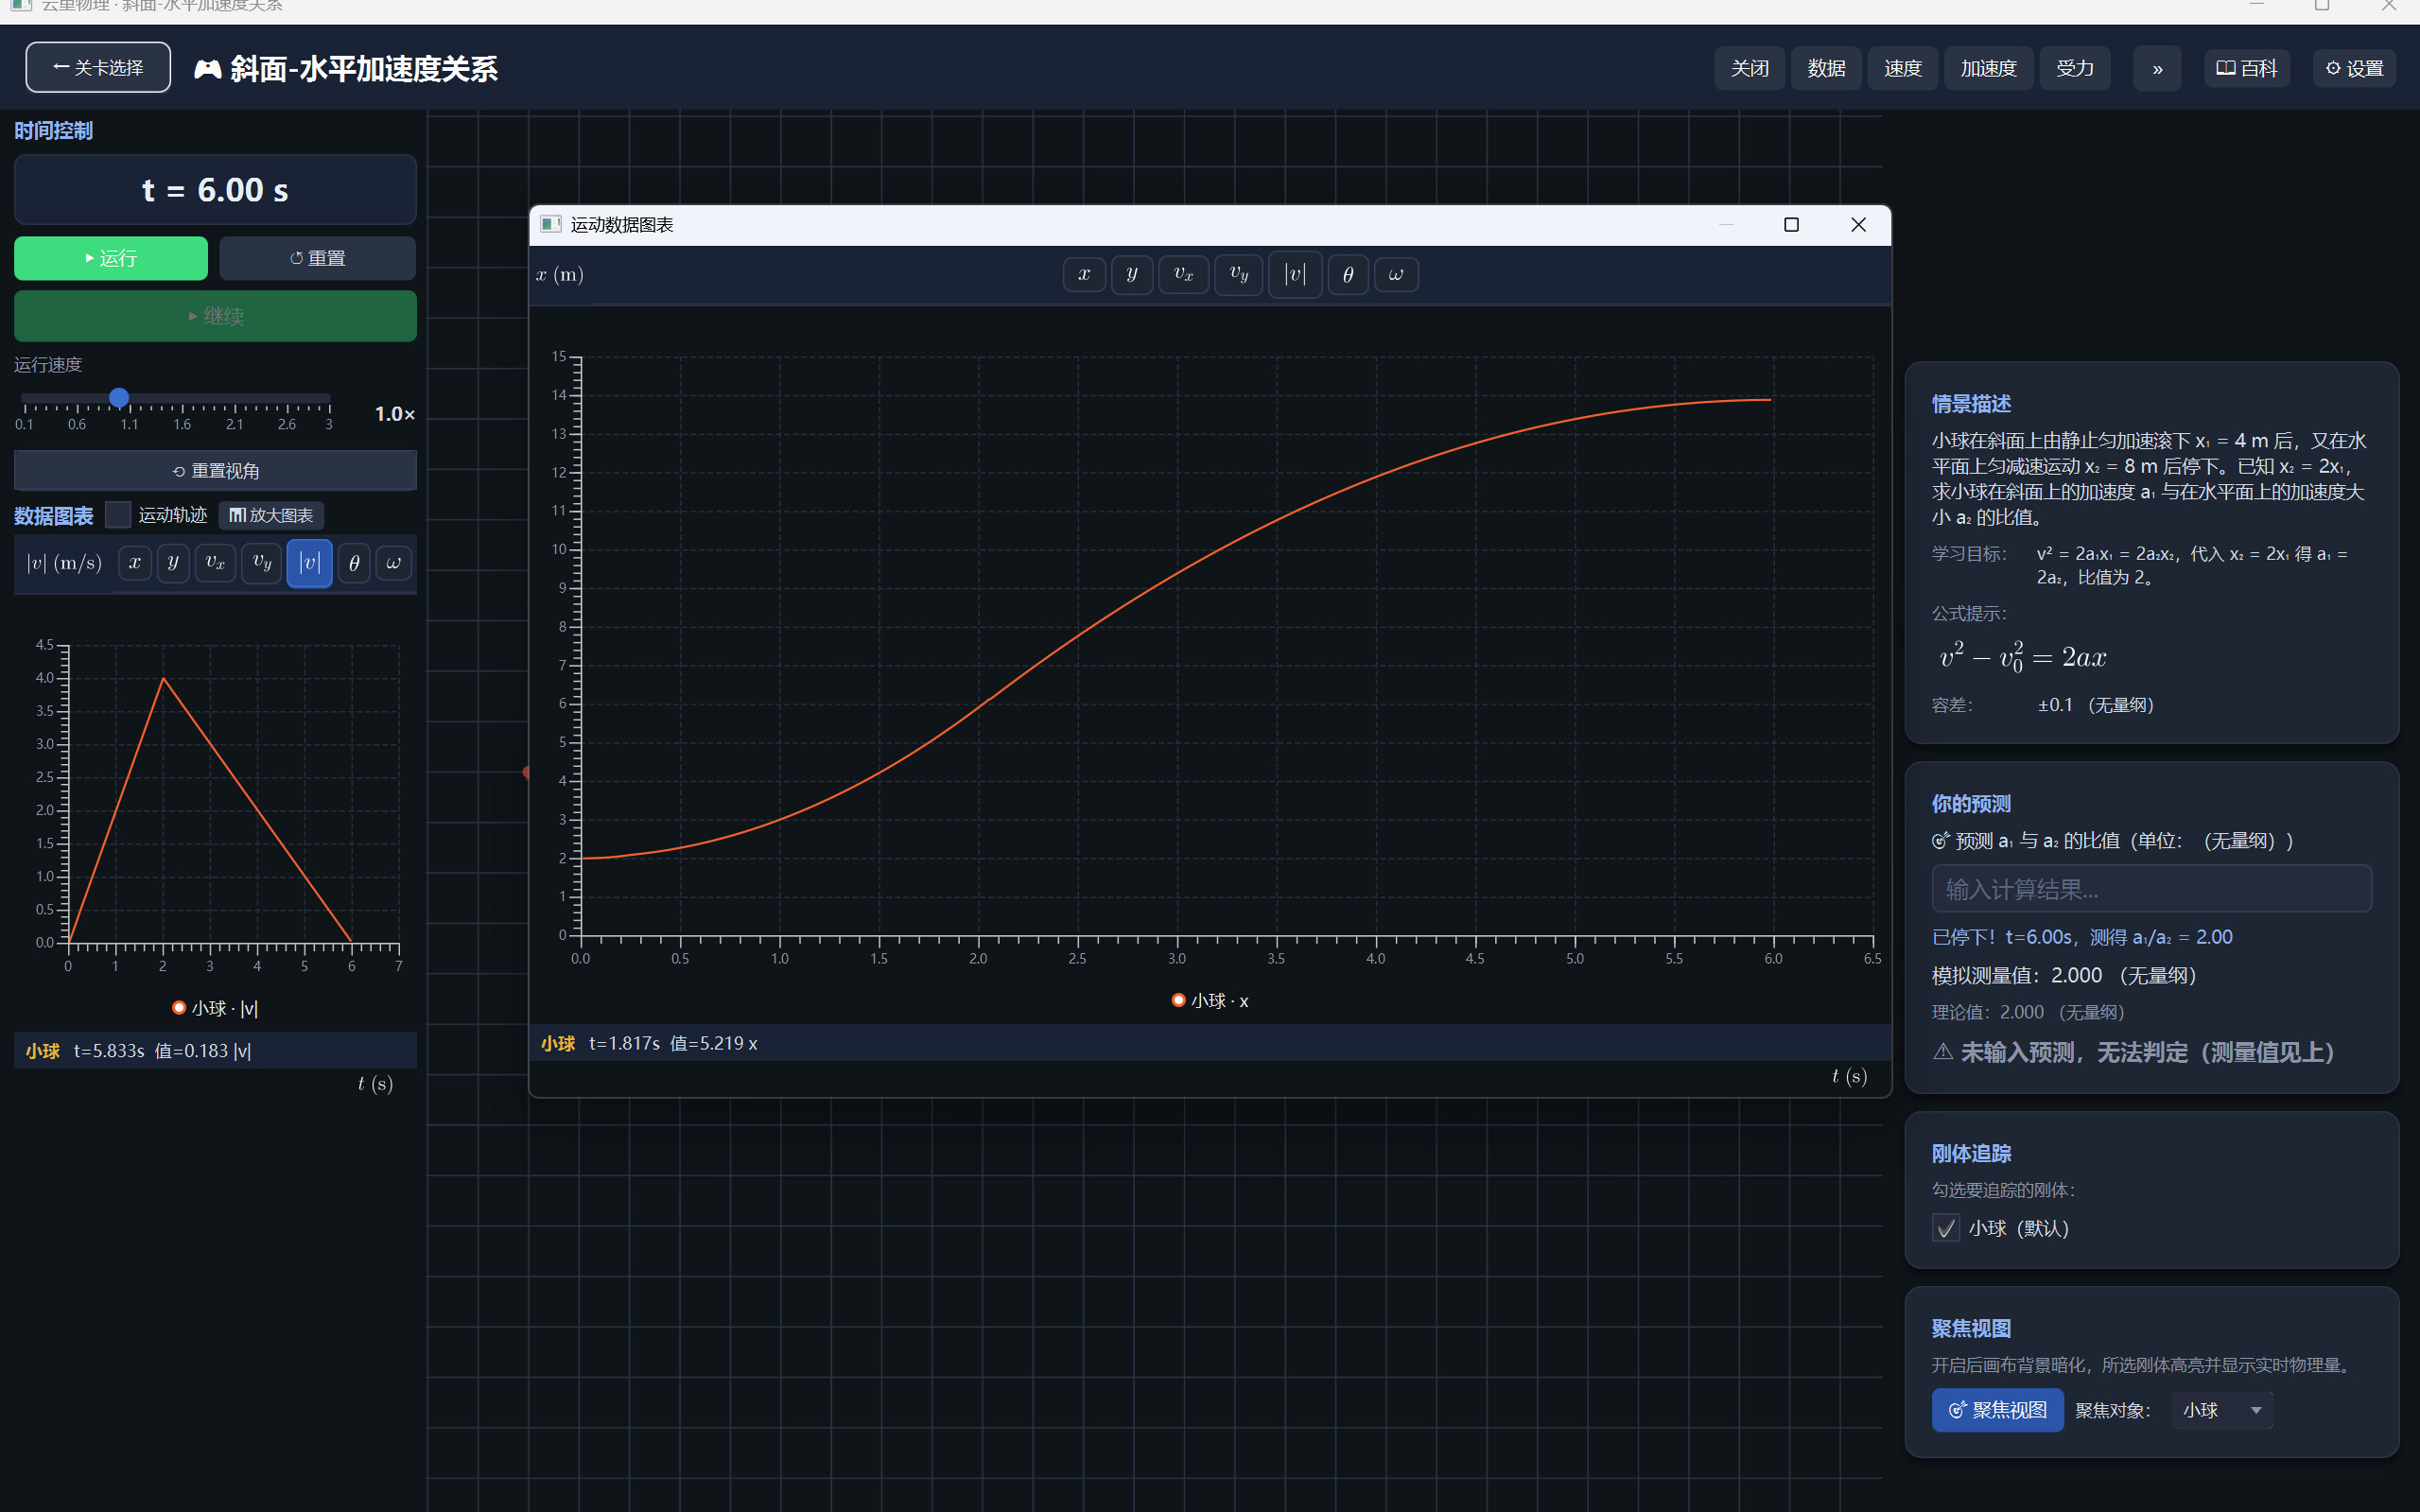Image resolution: width=2420 pixels, height=1512 pixels.
Task: Switch to 速度 display mode
Action: 1902,69
